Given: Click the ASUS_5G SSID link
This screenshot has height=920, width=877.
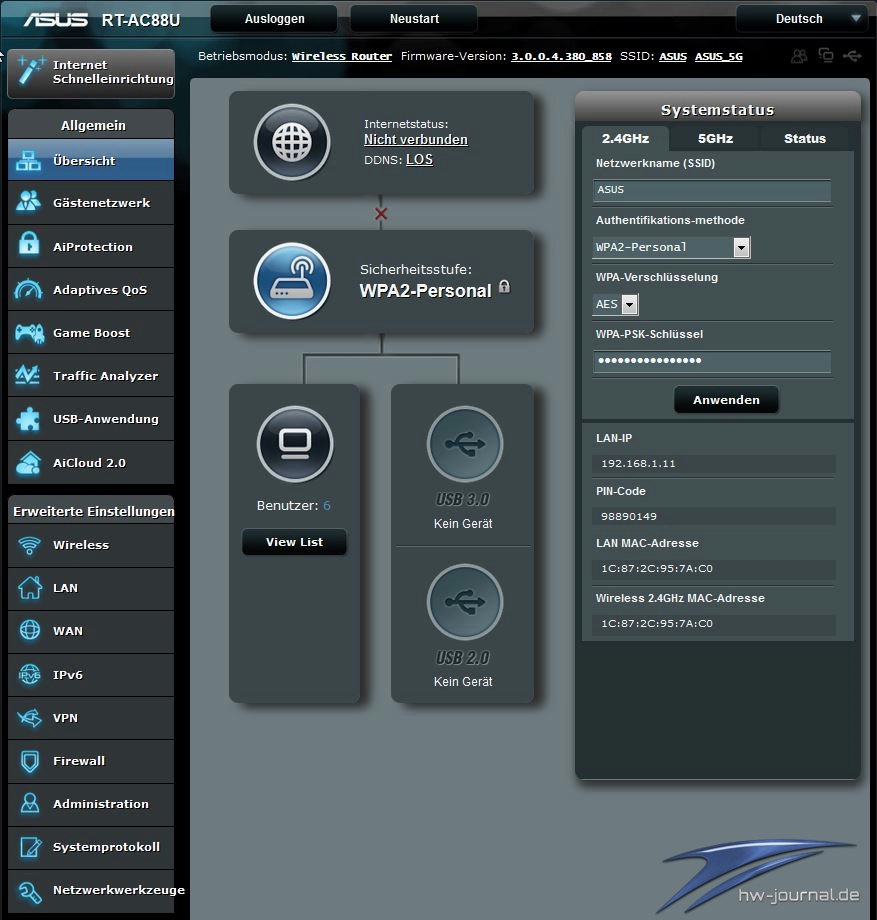Looking at the screenshot, I should click(719, 56).
